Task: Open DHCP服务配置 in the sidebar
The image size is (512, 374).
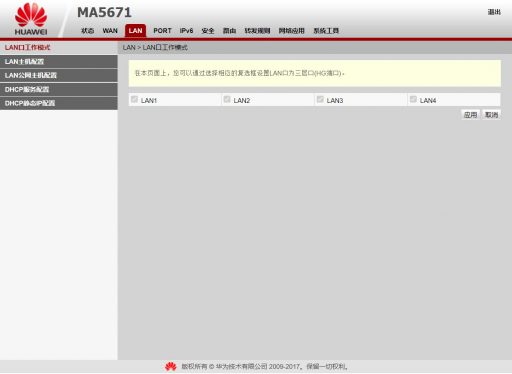Action: click(x=59, y=89)
